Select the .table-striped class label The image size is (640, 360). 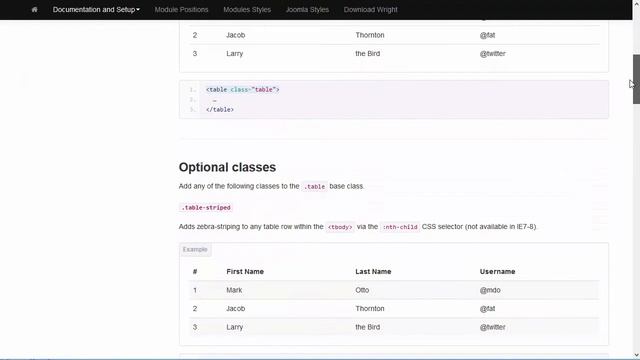pos(206,208)
